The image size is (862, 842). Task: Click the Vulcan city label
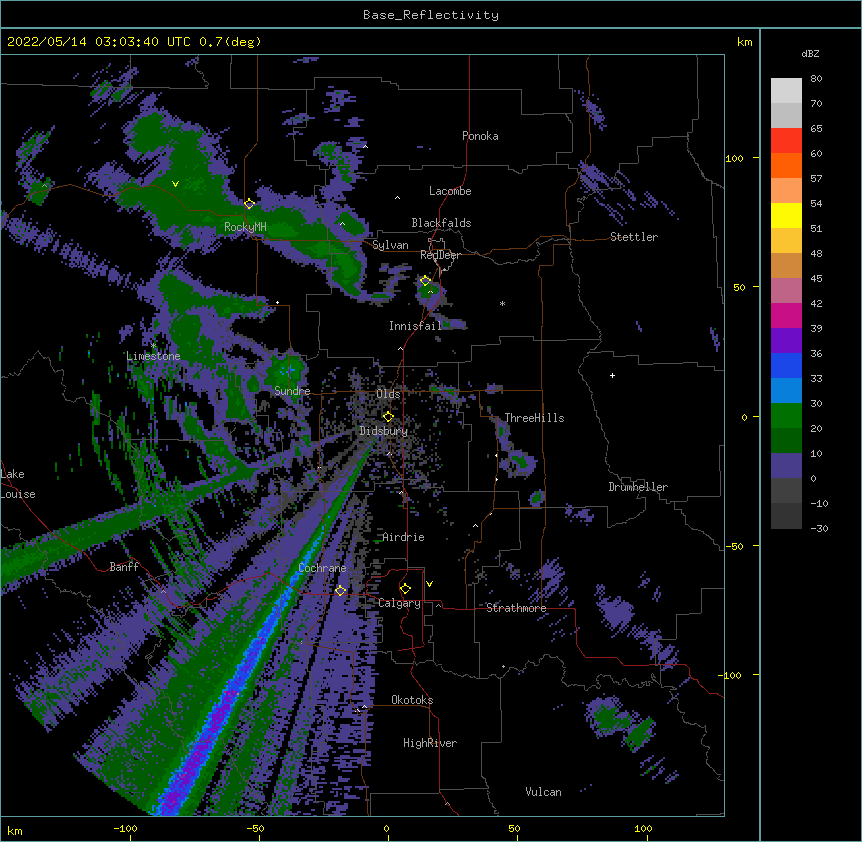click(543, 792)
